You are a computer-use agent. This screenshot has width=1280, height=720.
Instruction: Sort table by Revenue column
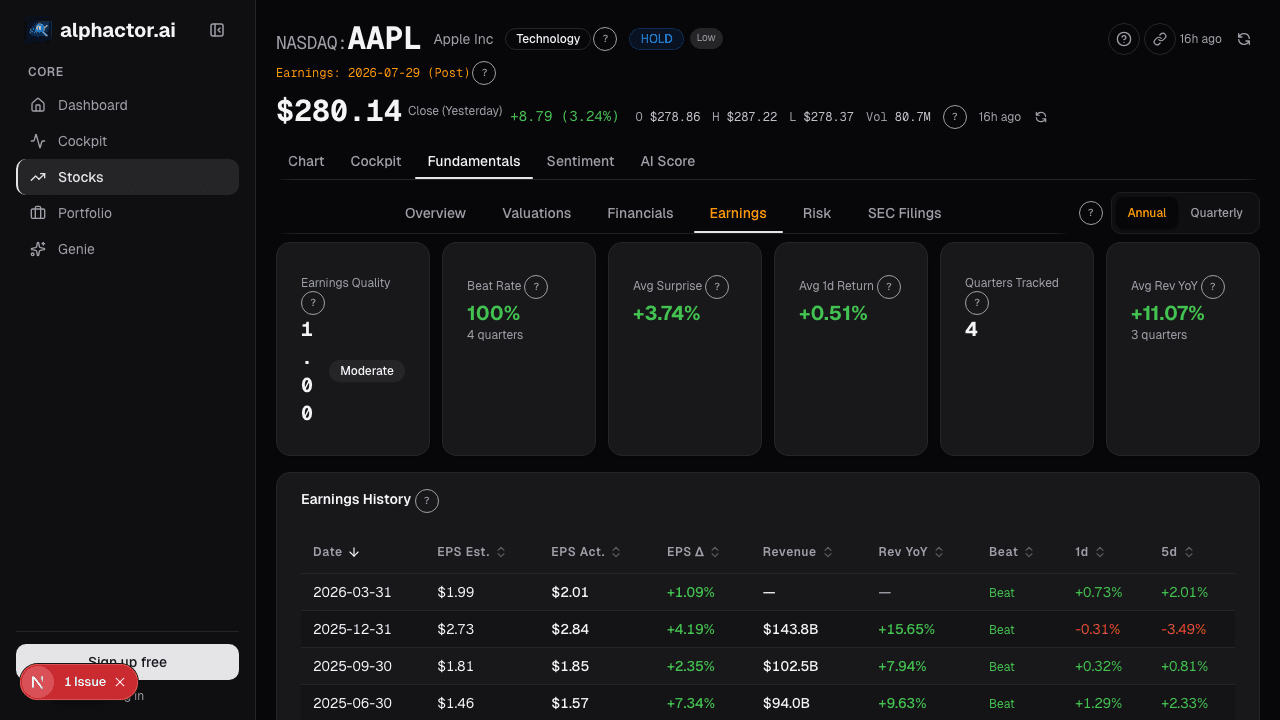(796, 552)
